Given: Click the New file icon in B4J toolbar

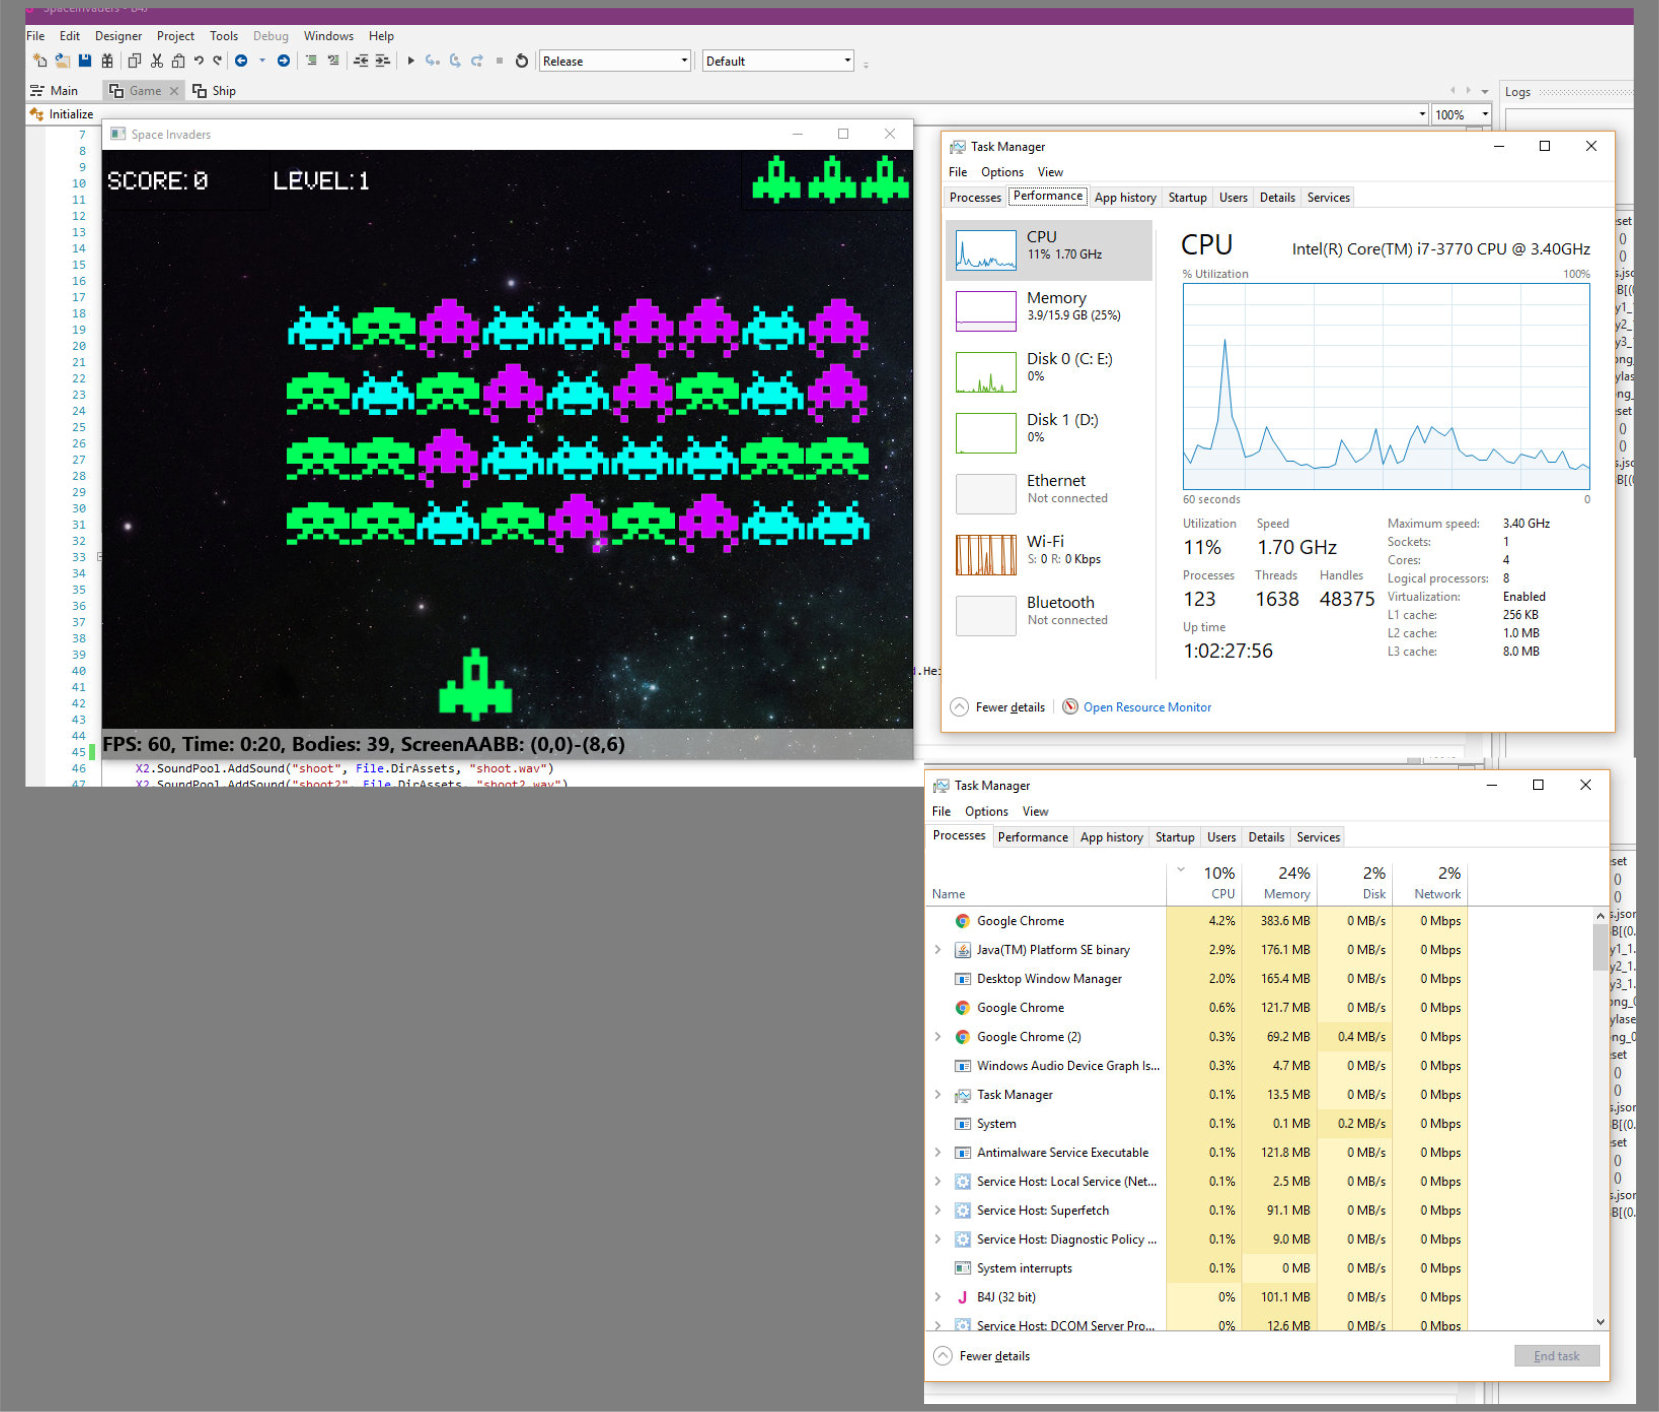Looking at the screenshot, I should click(x=40, y=61).
